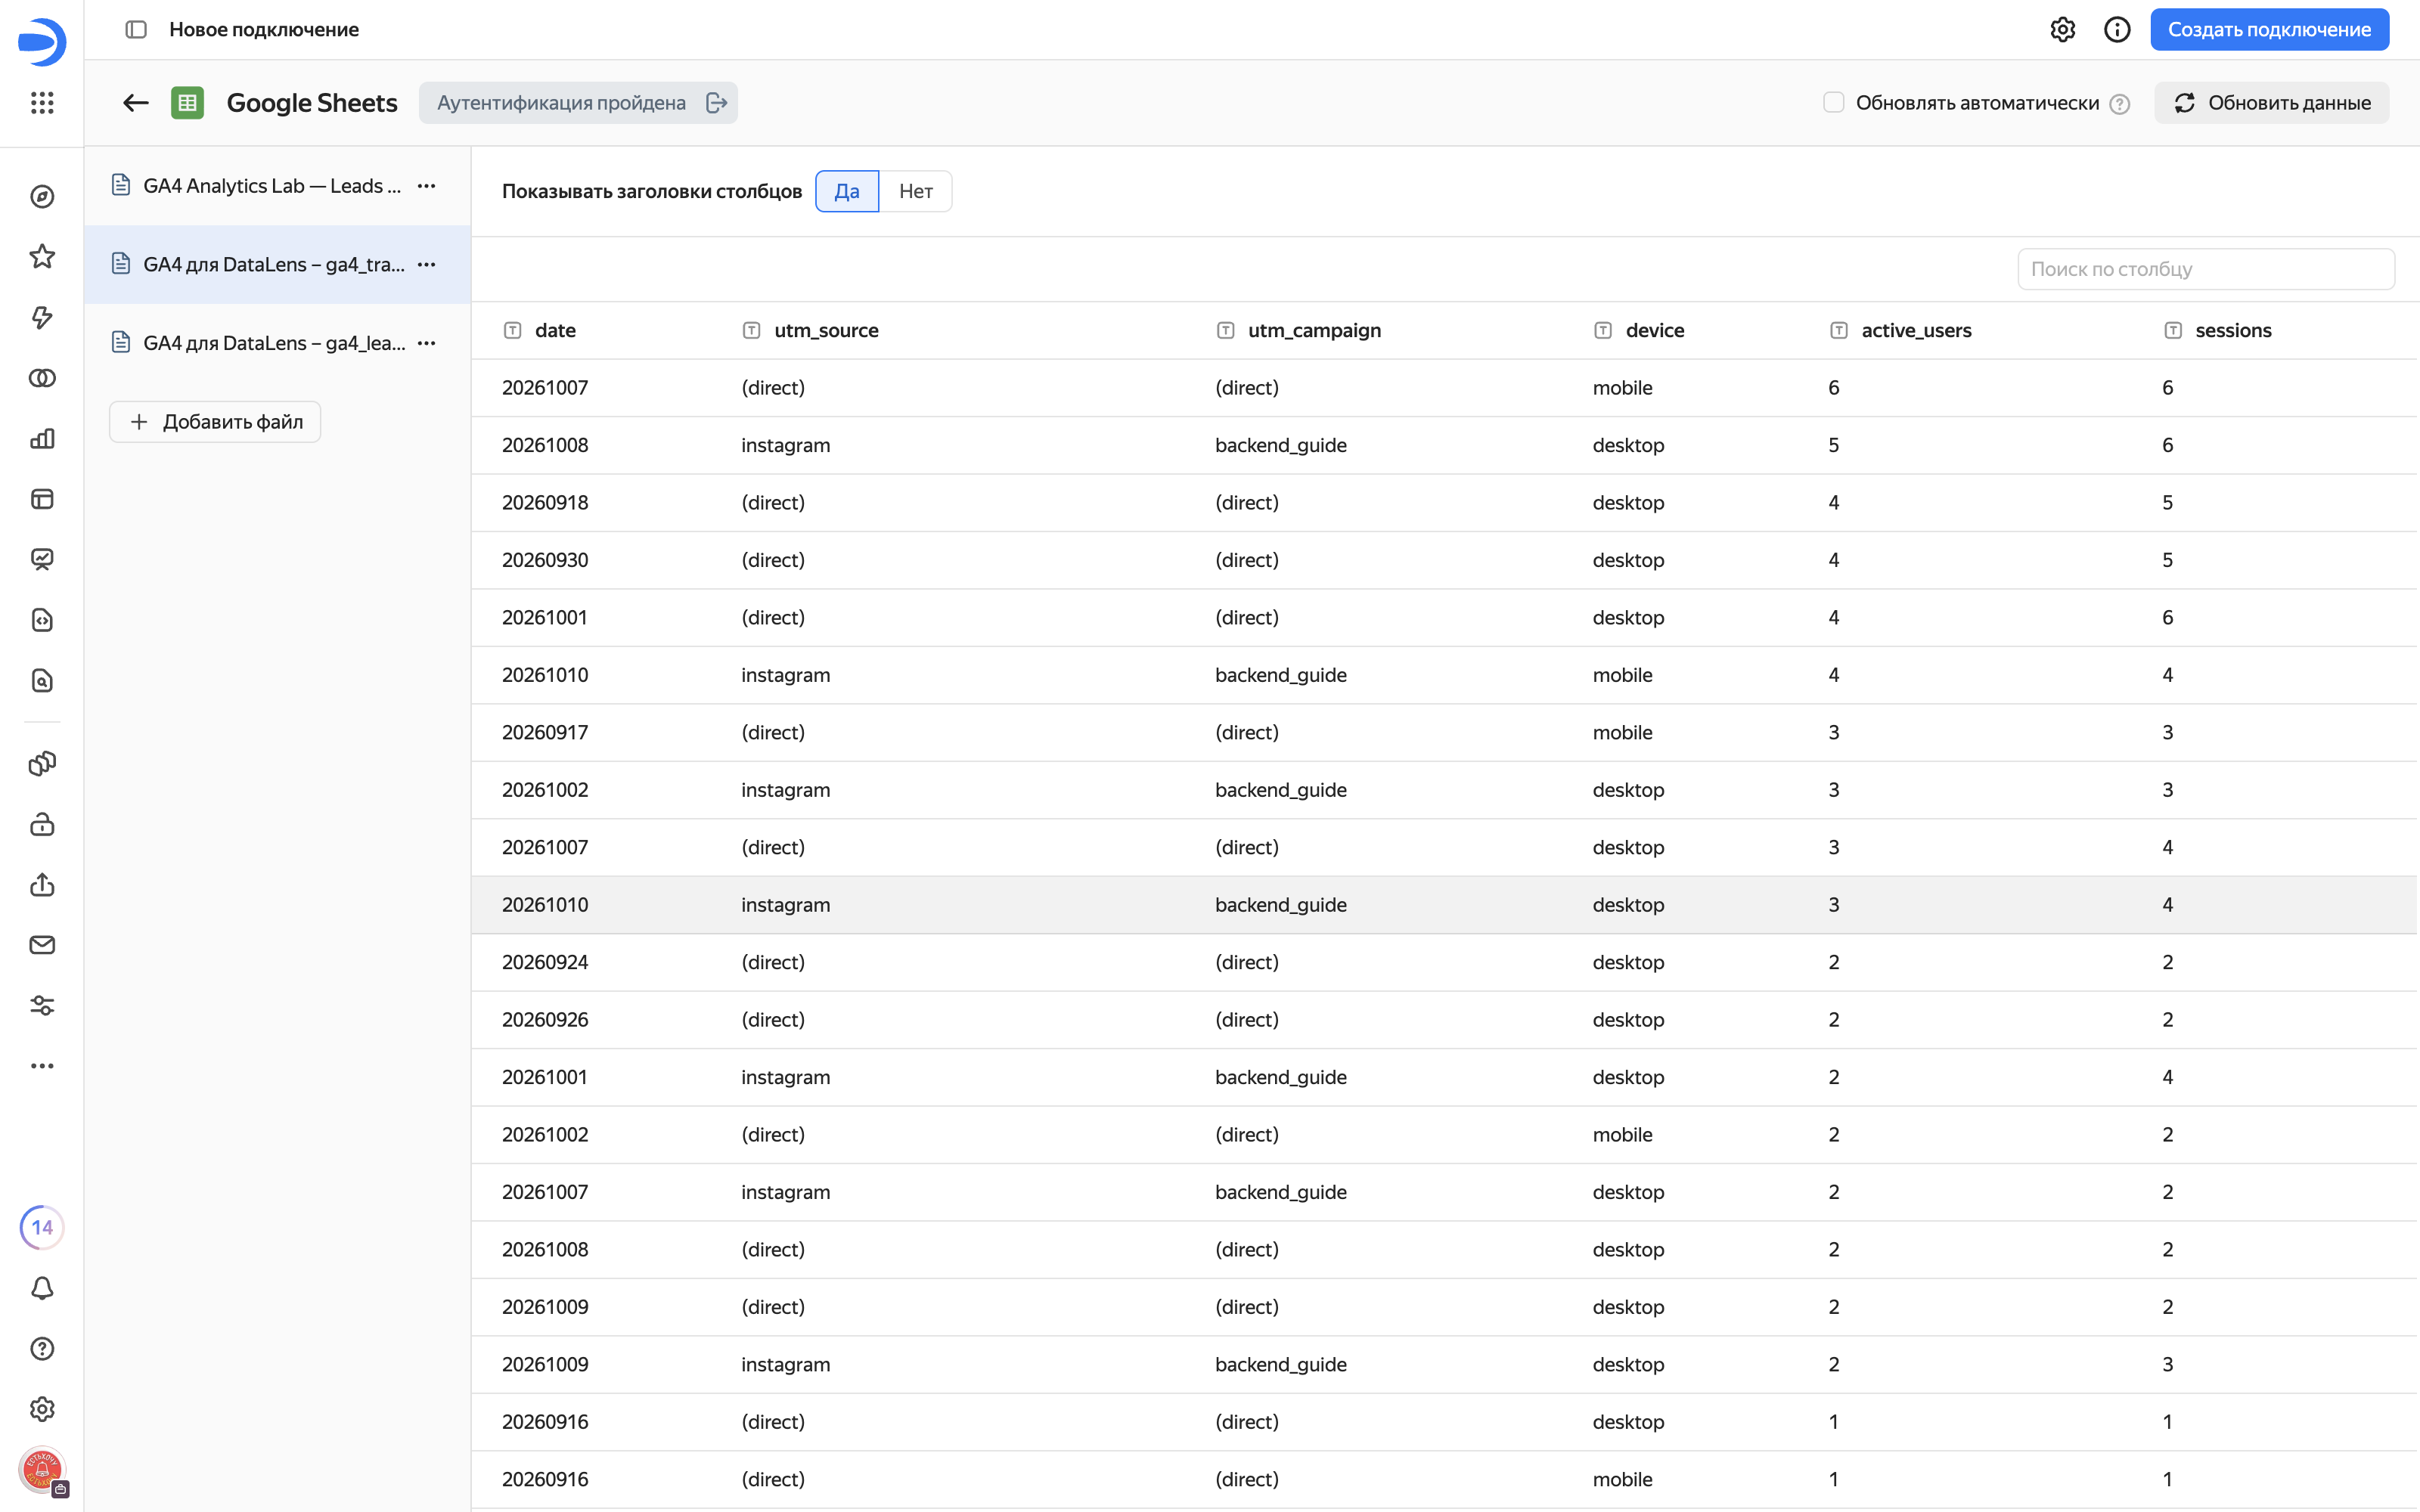This screenshot has width=2420, height=1512.
Task: Click the utm_campaign column header
Action: [1314, 330]
